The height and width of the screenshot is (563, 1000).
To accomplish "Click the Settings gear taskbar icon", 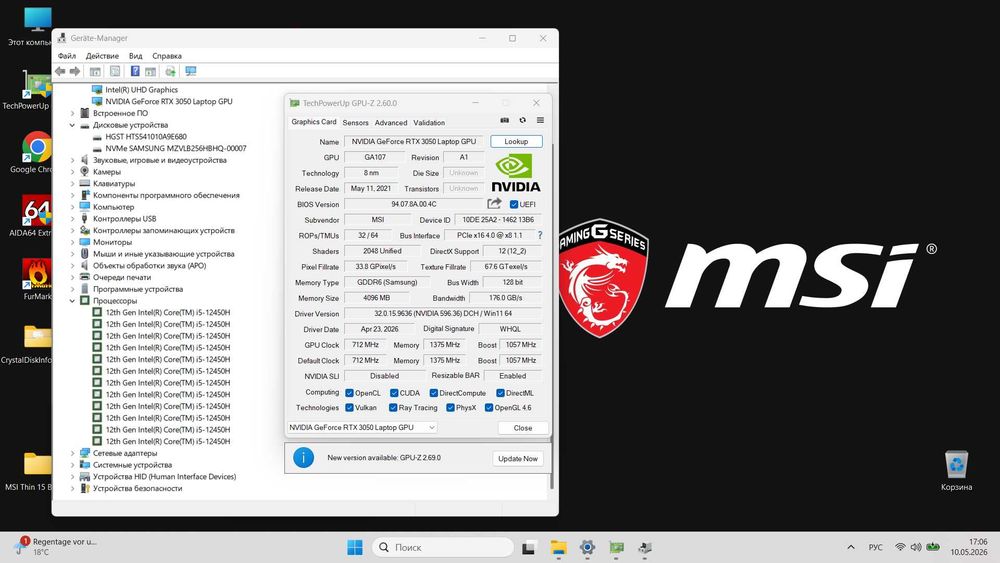I will [587, 547].
